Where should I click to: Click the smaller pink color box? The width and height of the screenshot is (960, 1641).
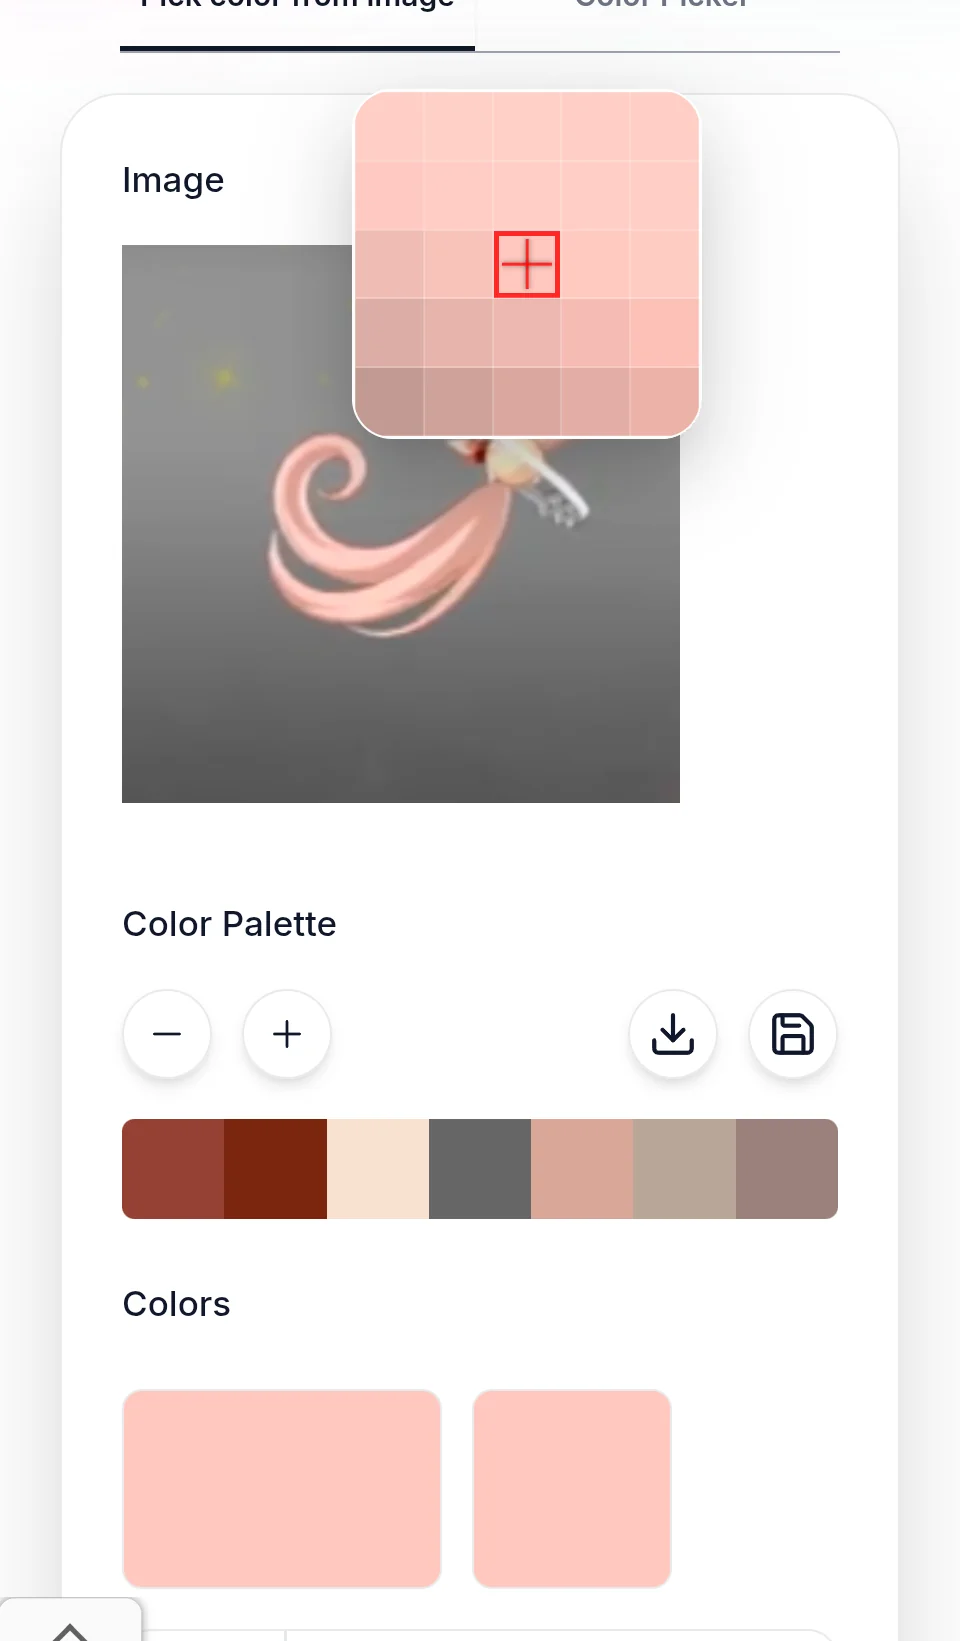(x=572, y=1488)
